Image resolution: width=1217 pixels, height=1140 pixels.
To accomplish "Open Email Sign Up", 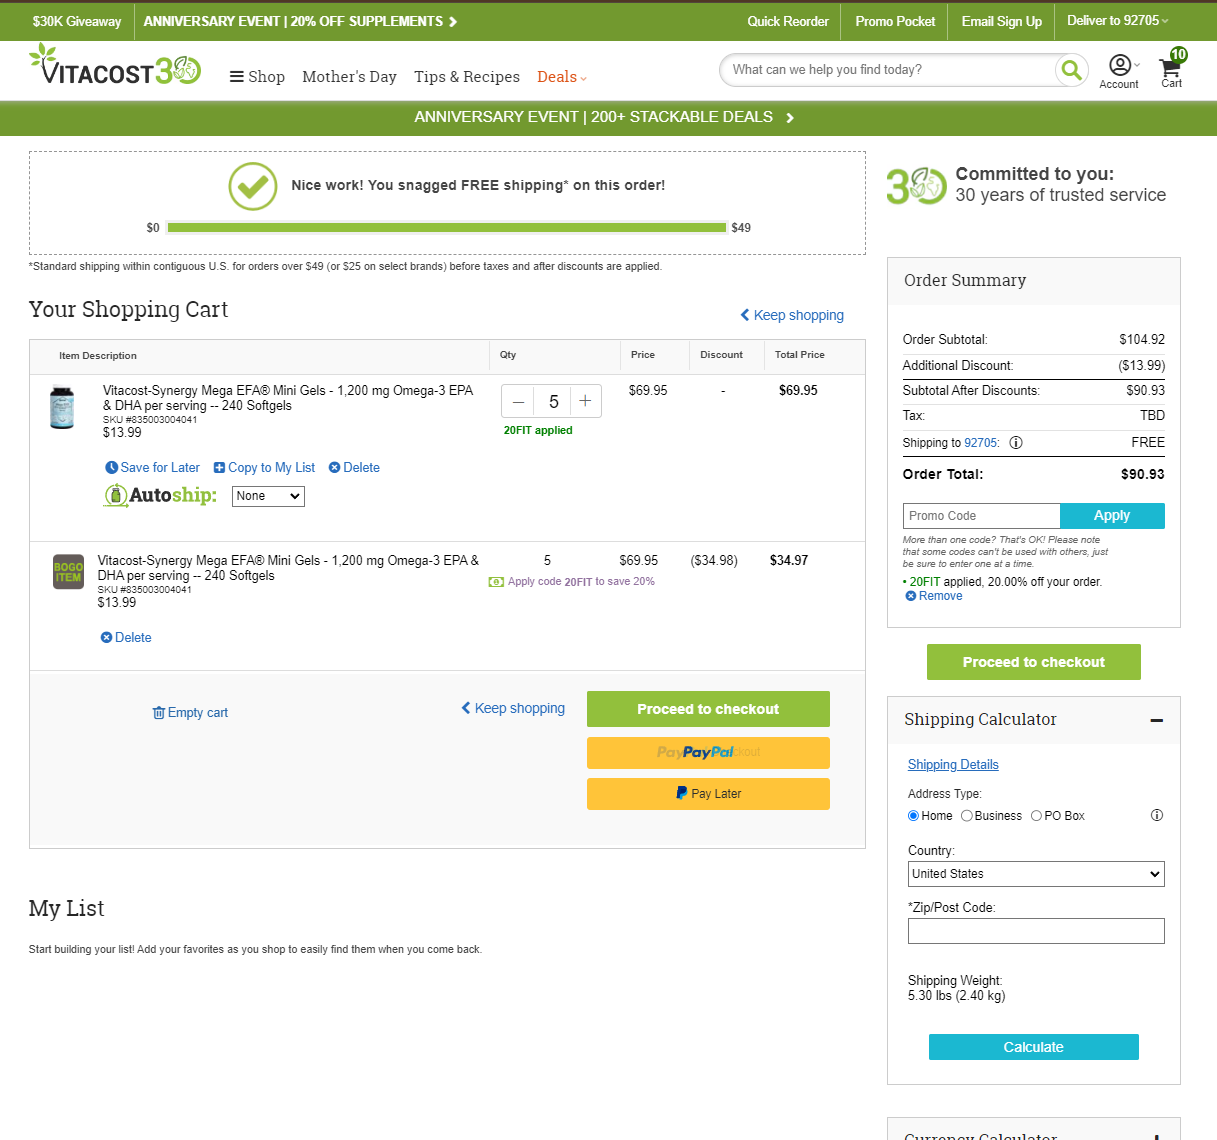I will pos(1001,21).
